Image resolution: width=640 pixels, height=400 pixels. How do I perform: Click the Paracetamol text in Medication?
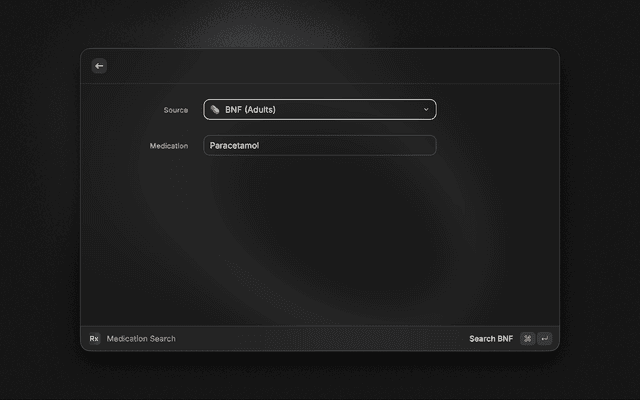(234, 146)
